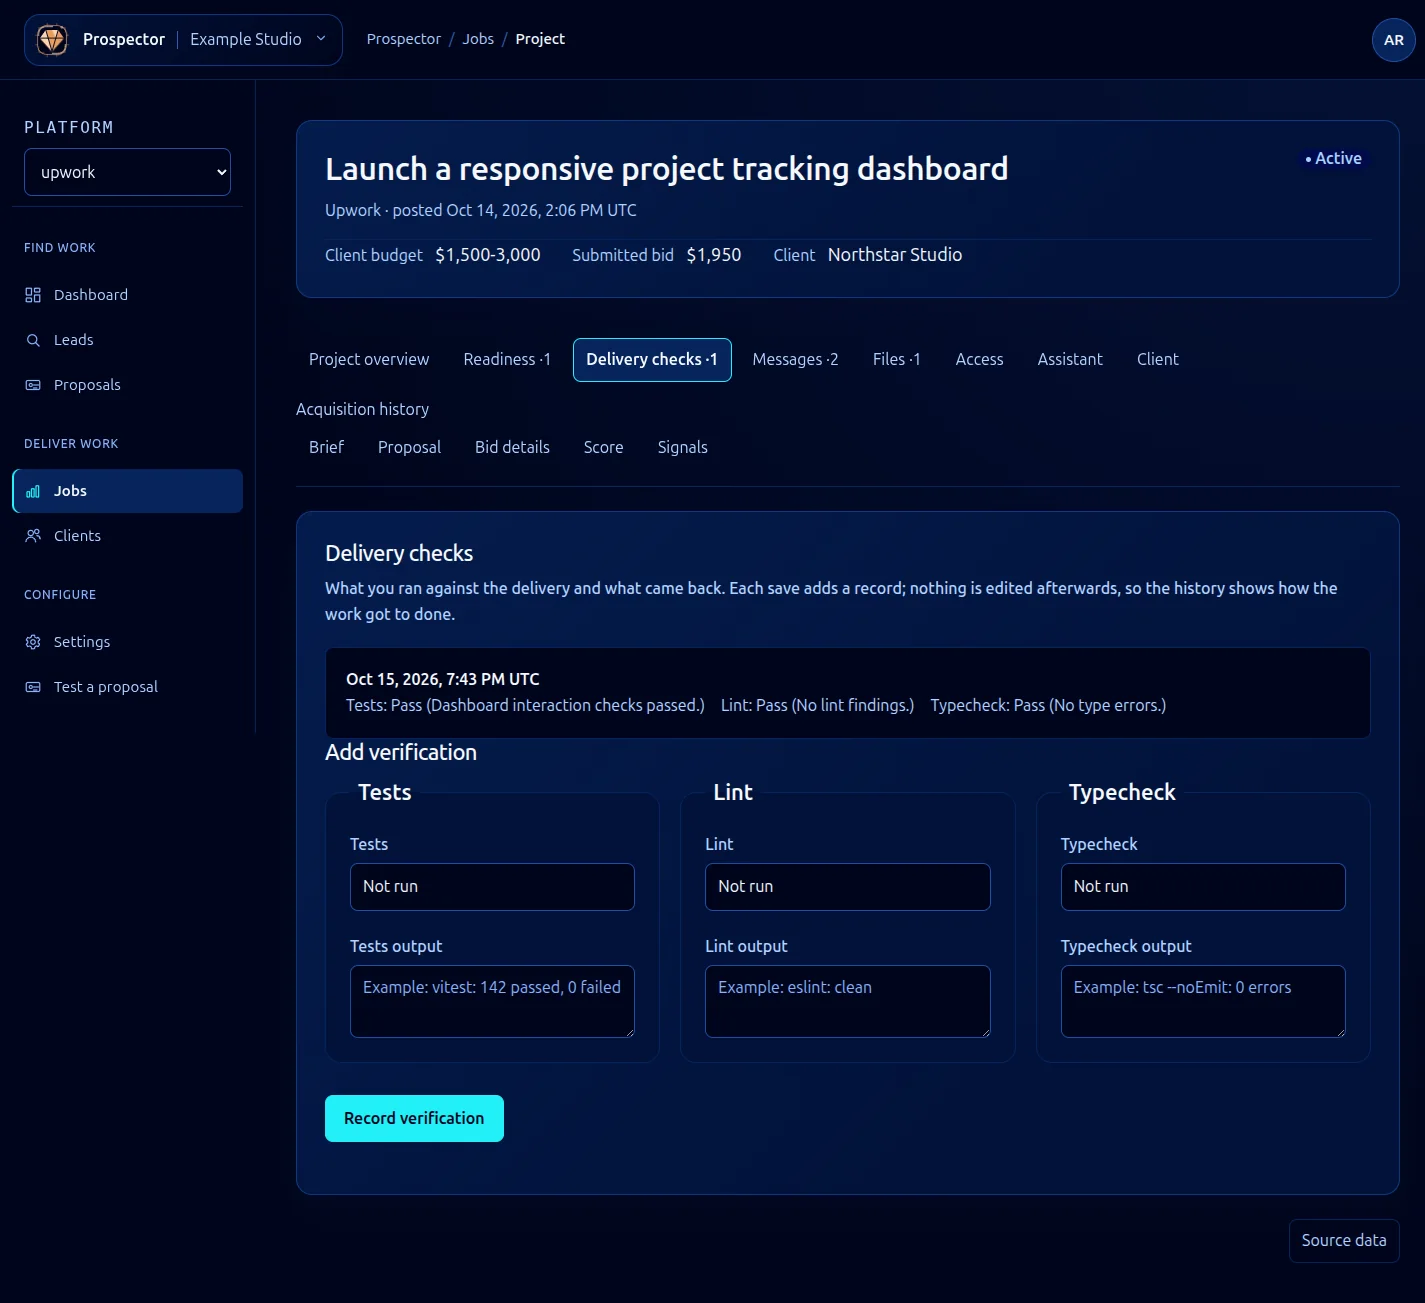Open the Typecheck status dropdown
Image resolution: width=1425 pixels, height=1303 pixels.
[1203, 887]
